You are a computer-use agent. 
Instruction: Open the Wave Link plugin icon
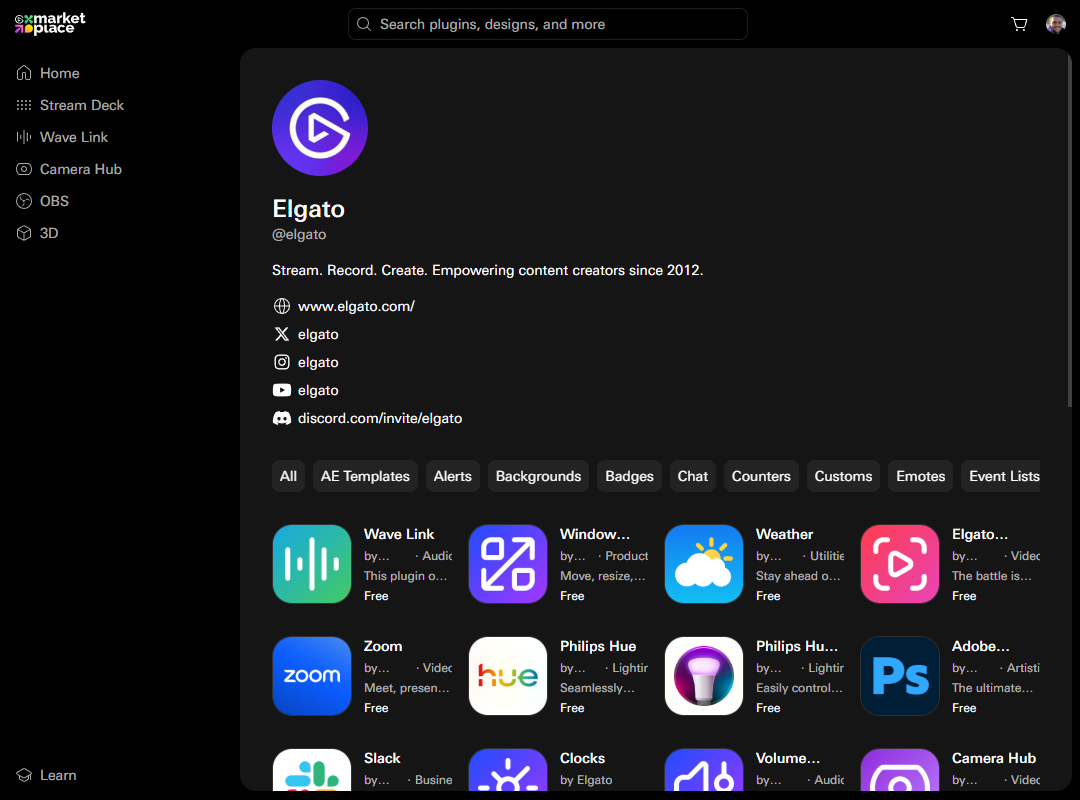point(312,564)
